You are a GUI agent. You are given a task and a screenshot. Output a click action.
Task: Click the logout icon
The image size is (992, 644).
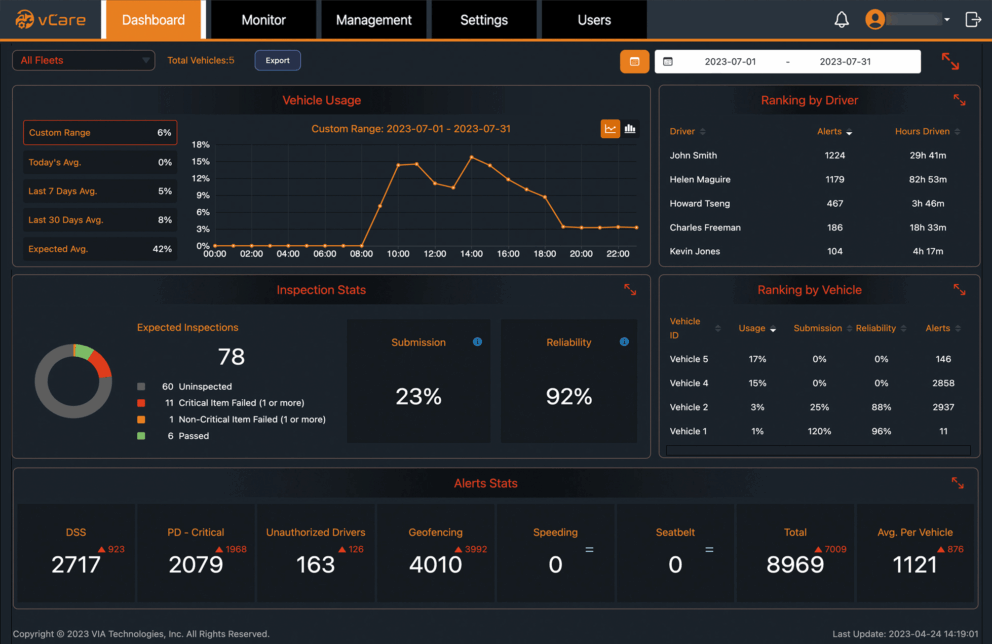point(974,18)
